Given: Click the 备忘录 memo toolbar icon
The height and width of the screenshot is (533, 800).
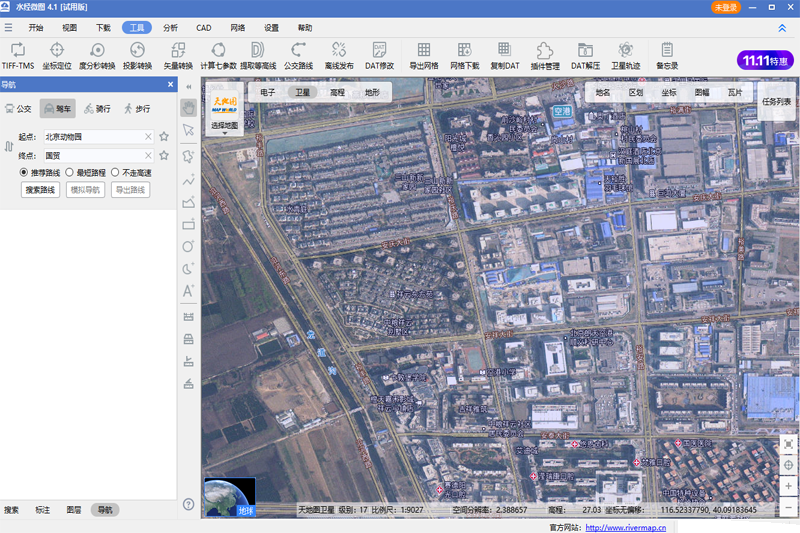Looking at the screenshot, I should pyautogui.click(x=667, y=50).
